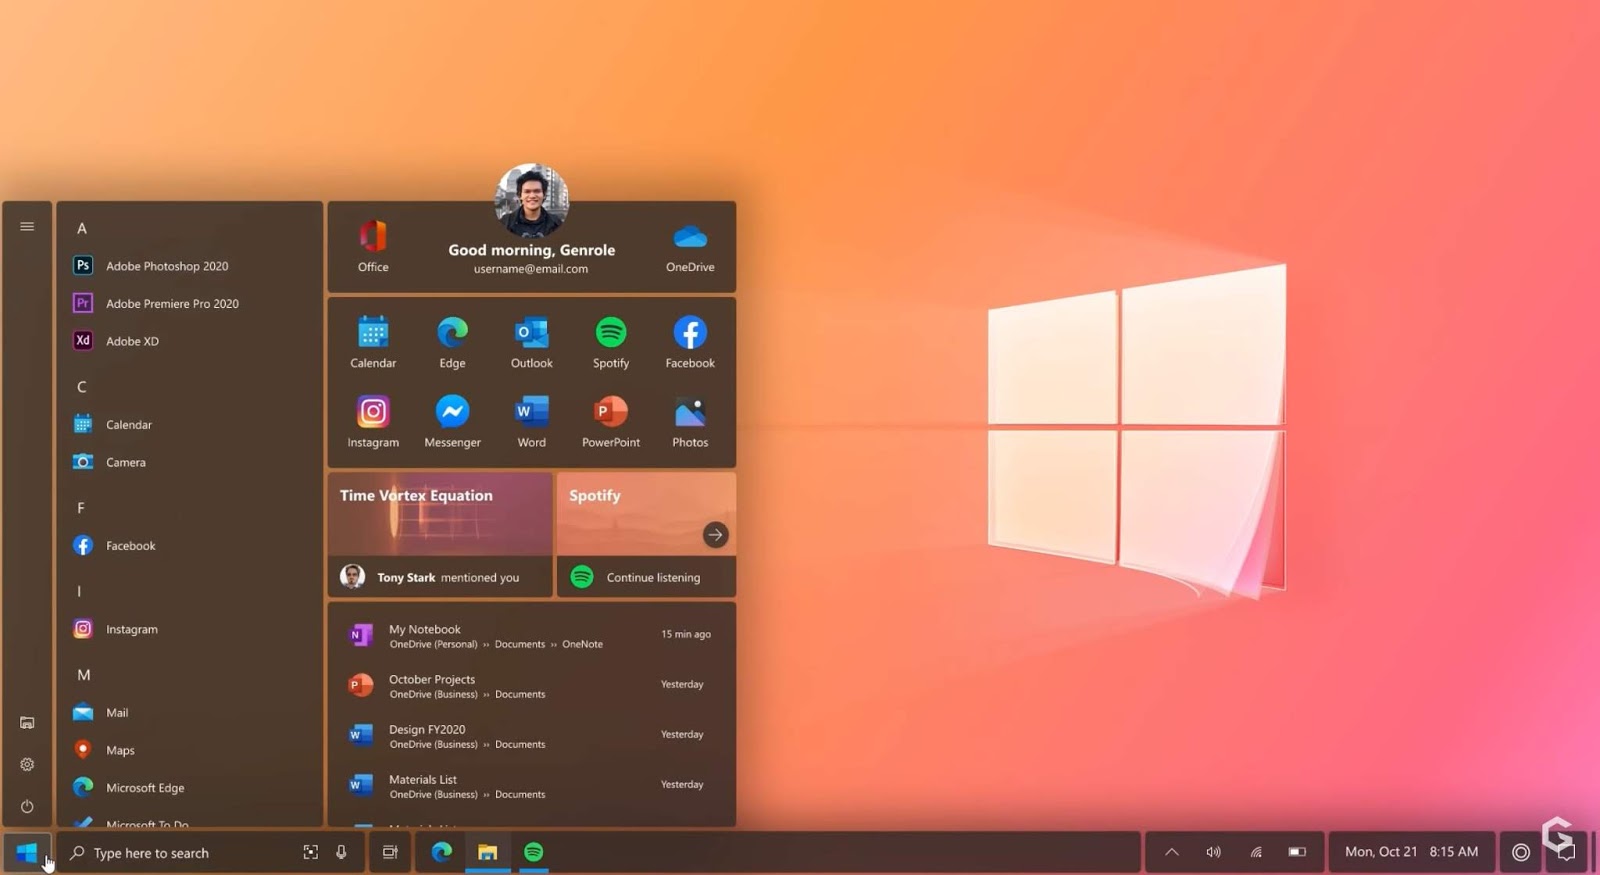Image resolution: width=1600 pixels, height=875 pixels.
Task: Expand the hidden tray icons chevron
Action: click(x=1172, y=852)
